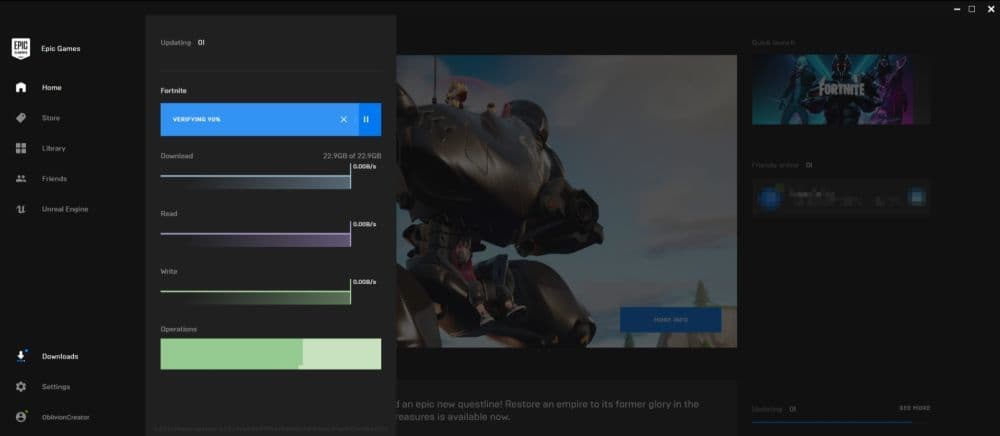This screenshot has height=436, width=1000.
Task: Open the Store menu label
Action: click(51, 118)
